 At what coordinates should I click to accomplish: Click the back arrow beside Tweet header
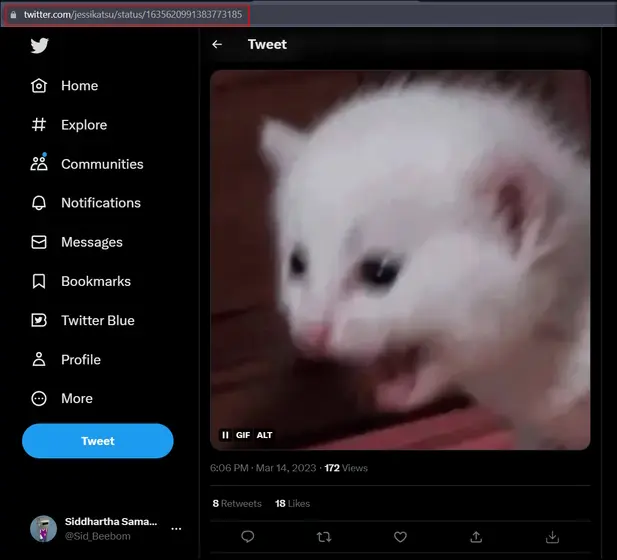click(217, 44)
